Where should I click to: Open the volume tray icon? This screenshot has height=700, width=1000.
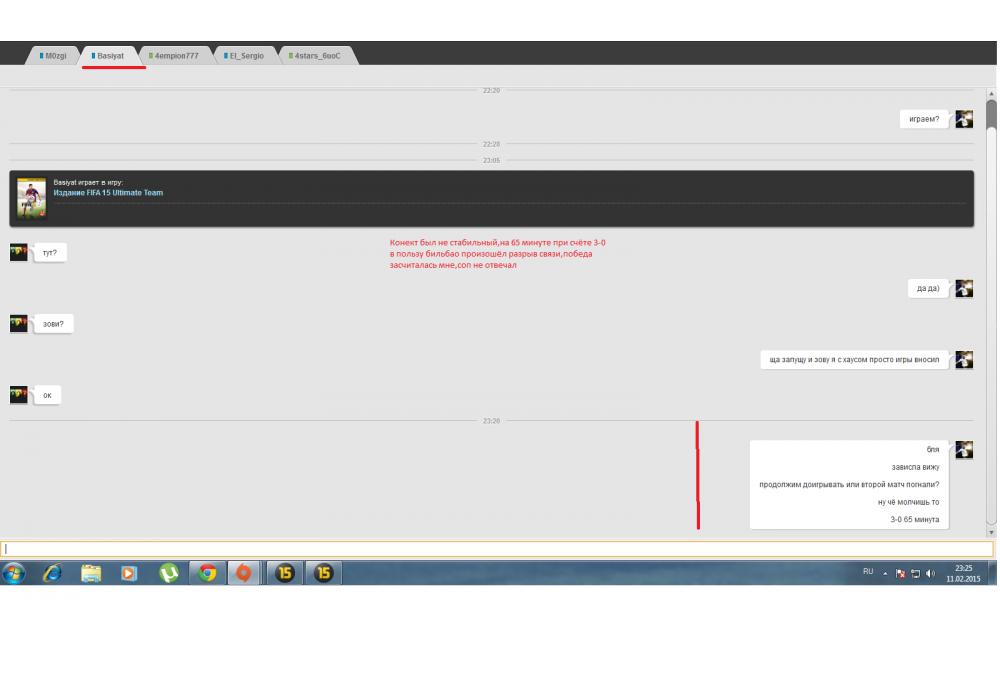930,574
